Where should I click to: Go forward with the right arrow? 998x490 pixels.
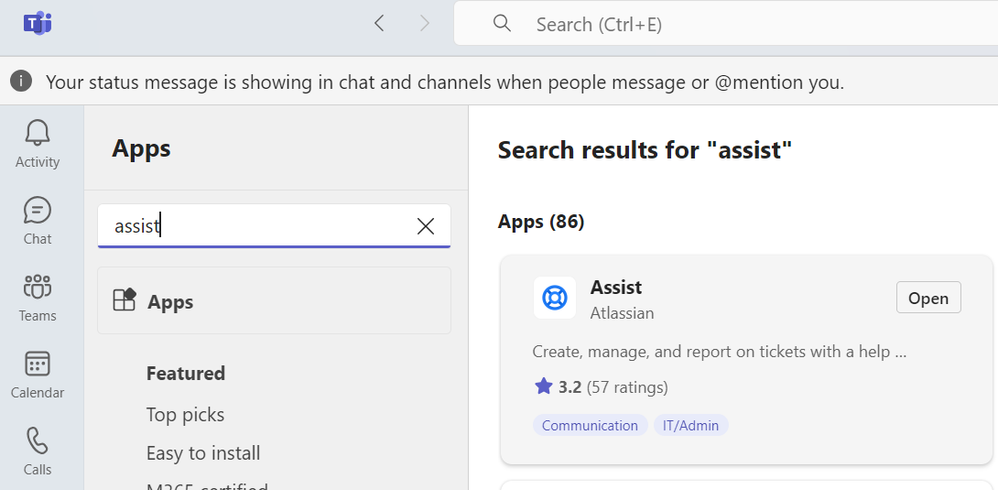tap(425, 24)
